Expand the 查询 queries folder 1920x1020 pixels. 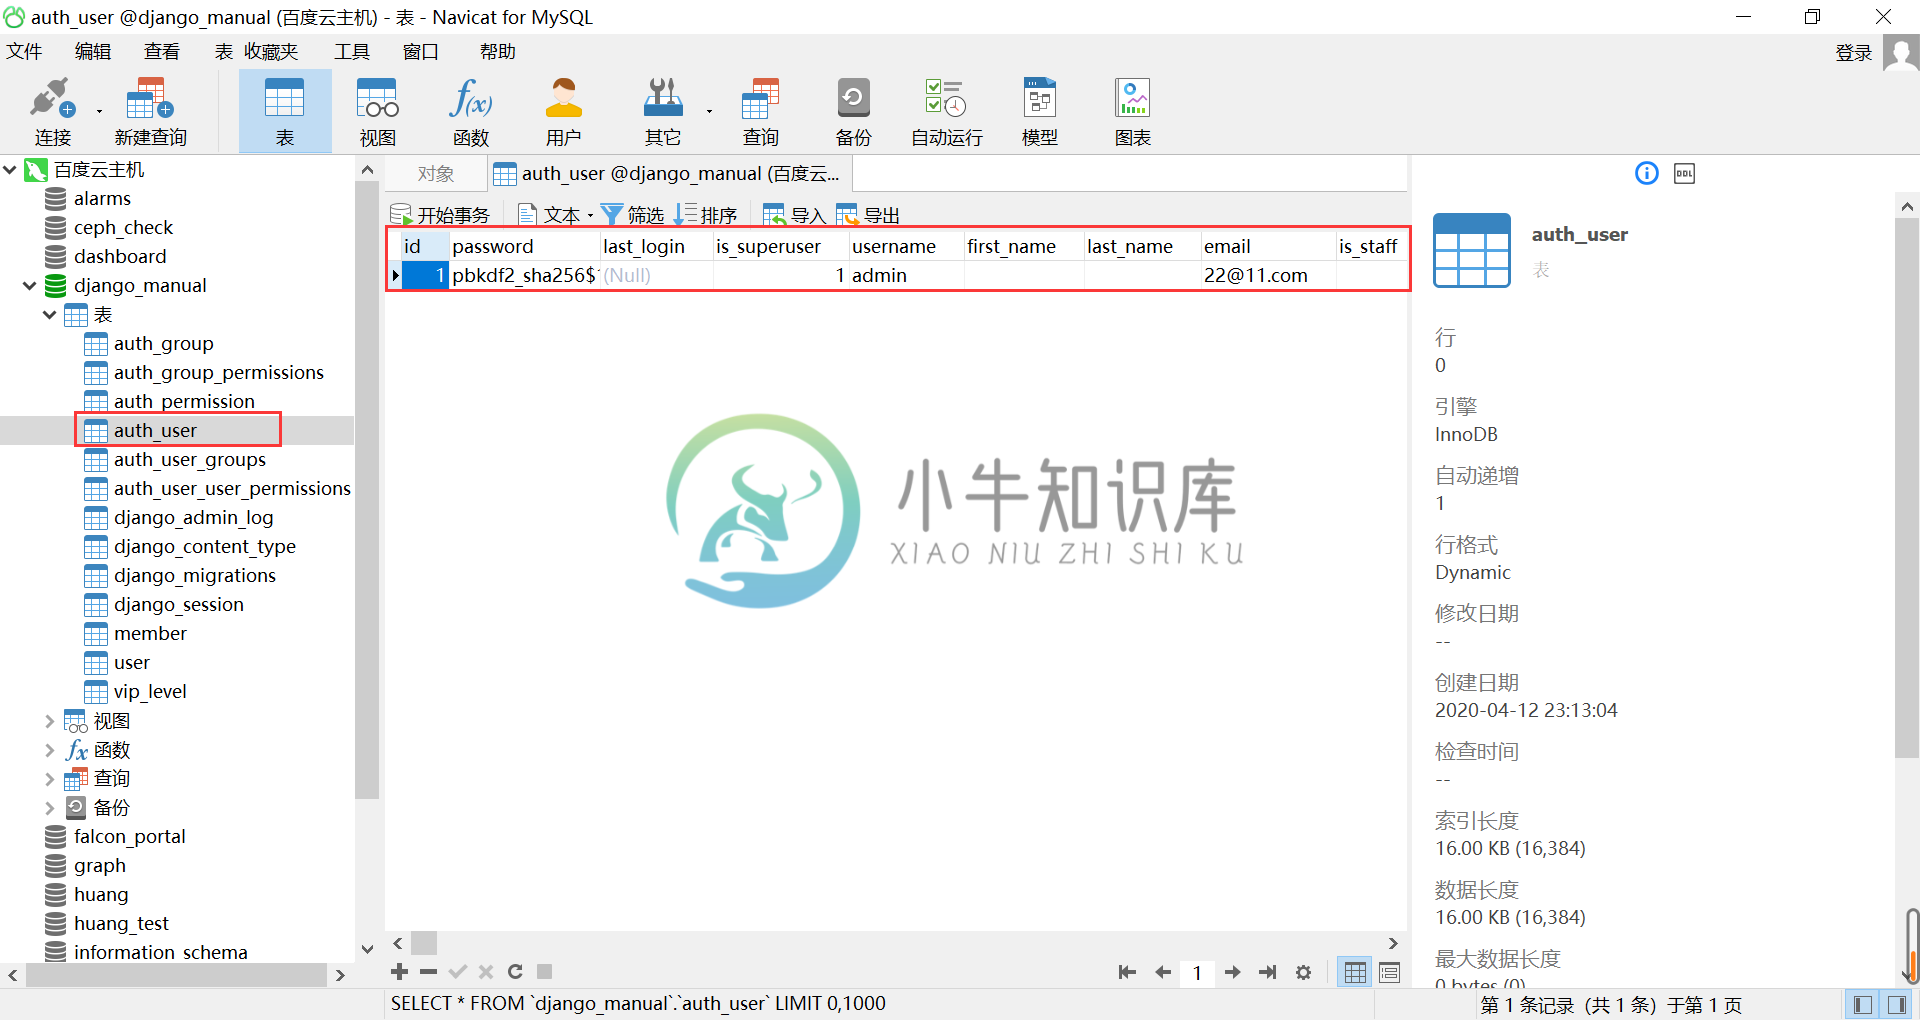click(50, 779)
